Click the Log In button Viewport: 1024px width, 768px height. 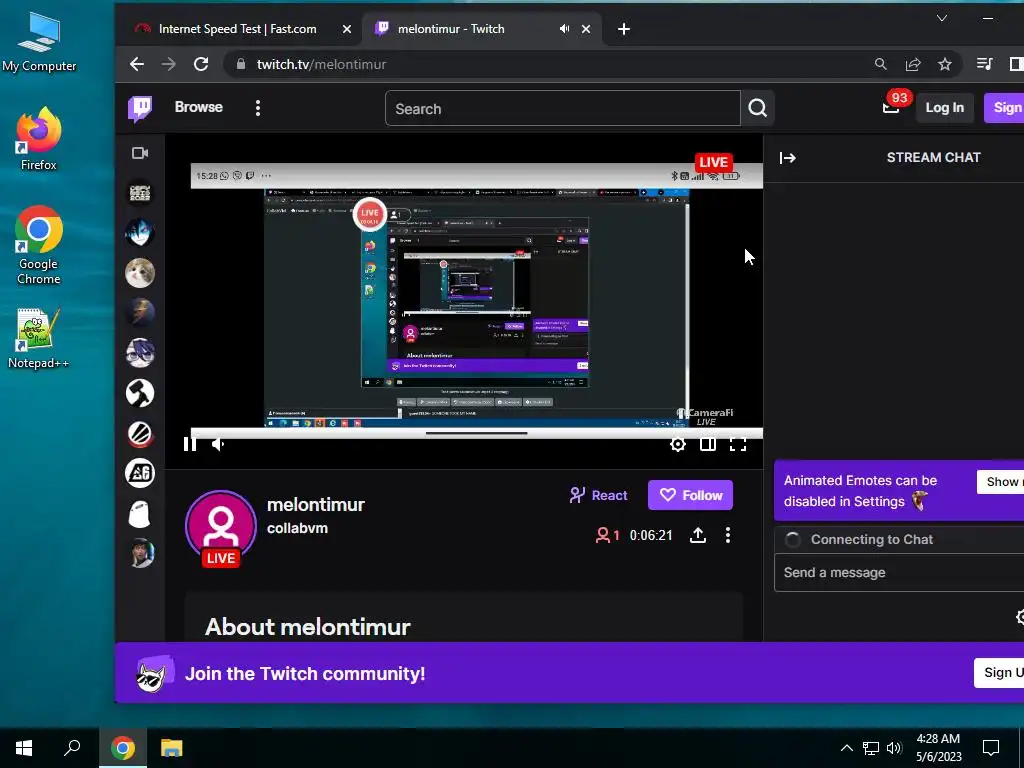[944, 108]
